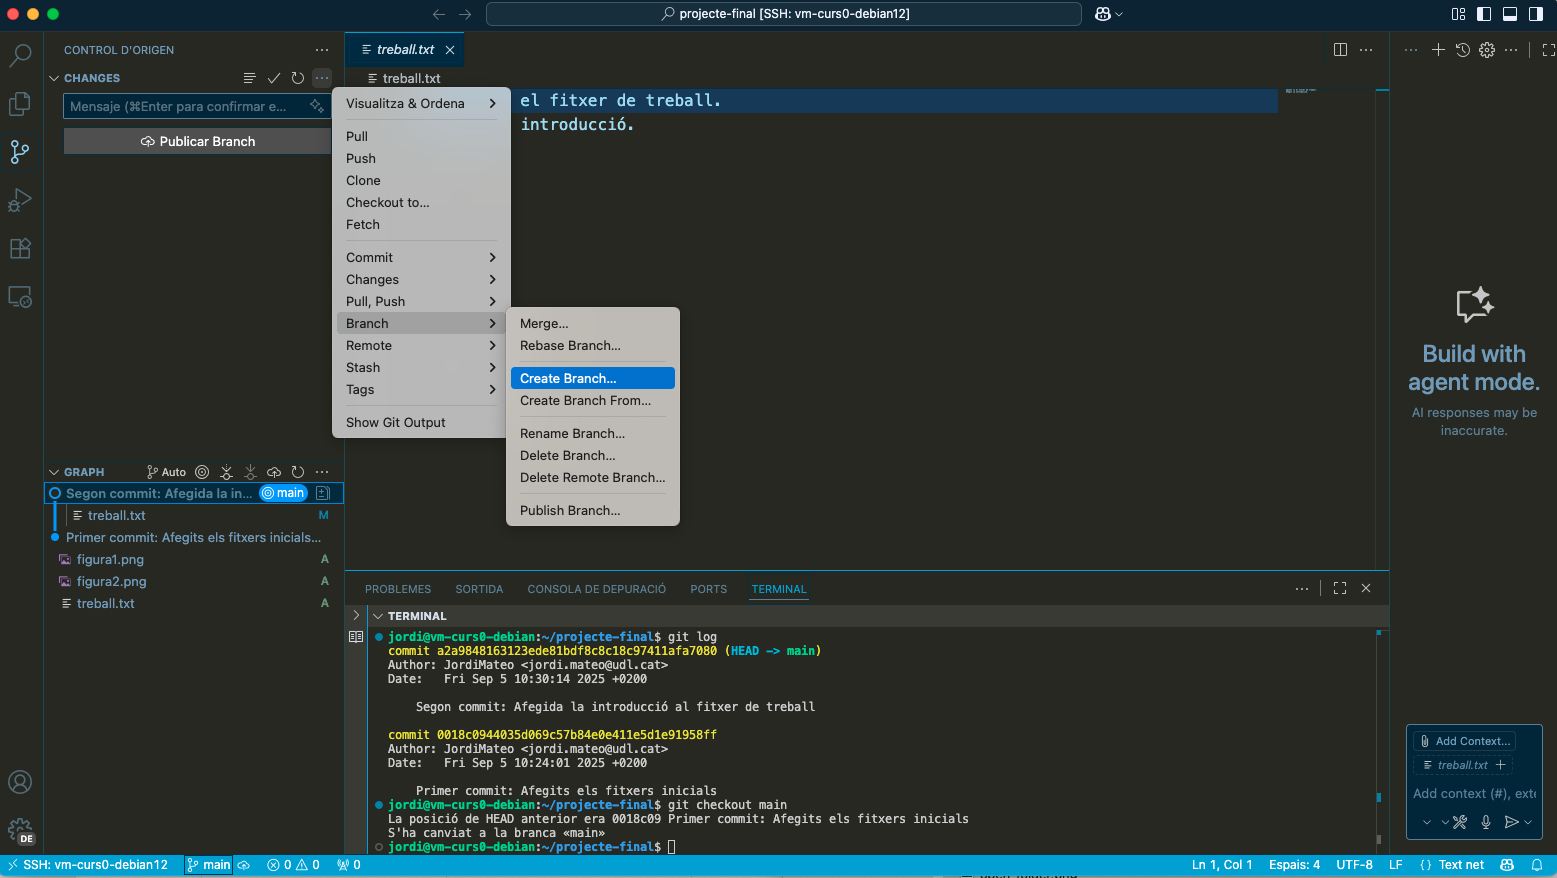
Task: Start voice chat microphone icon
Action: click(x=1486, y=822)
